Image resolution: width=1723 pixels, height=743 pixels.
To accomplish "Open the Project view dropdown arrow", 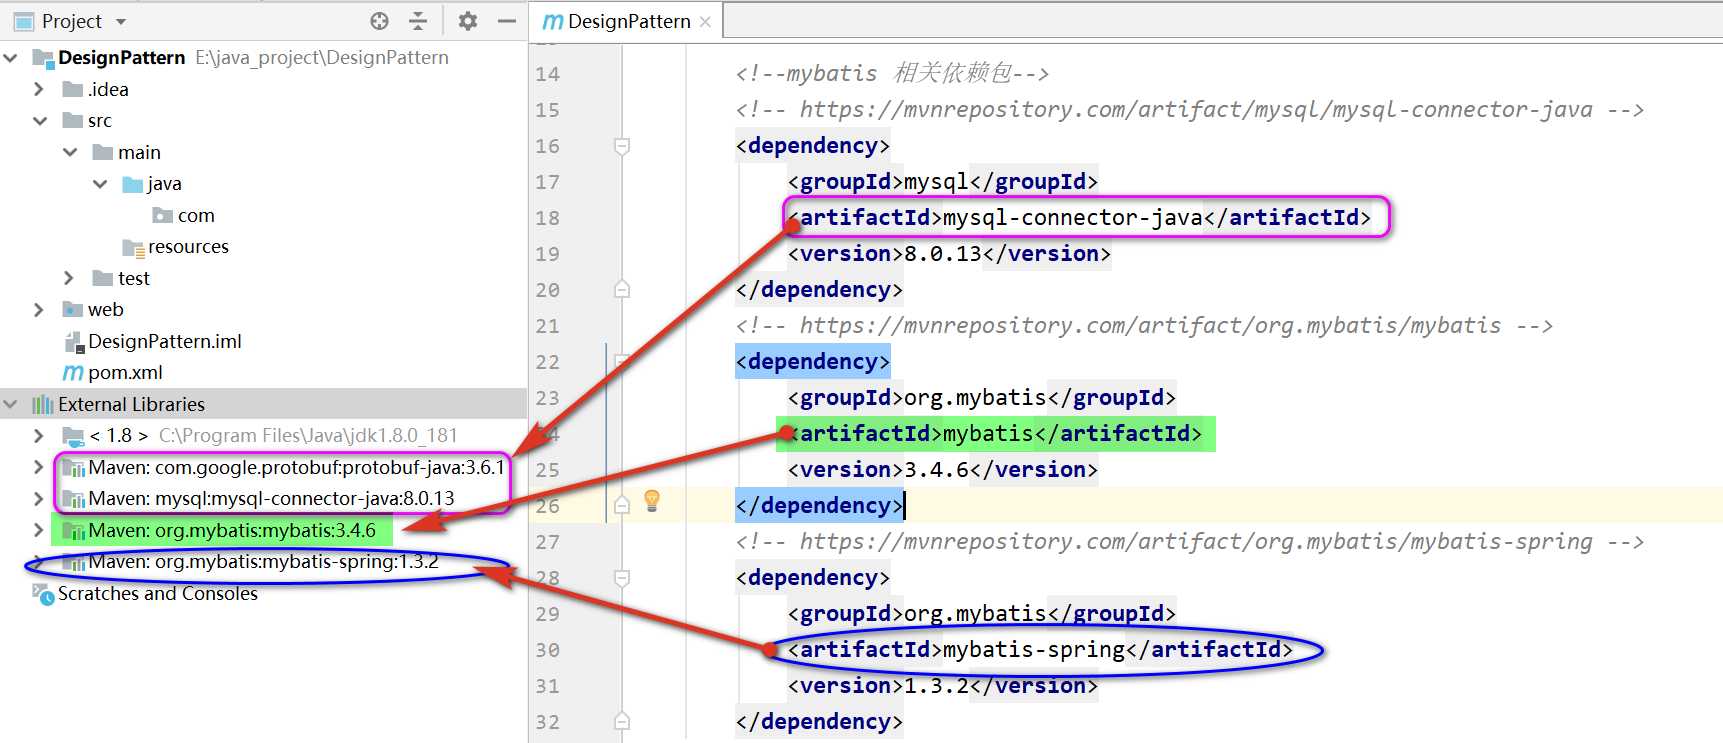I will pyautogui.click(x=121, y=21).
